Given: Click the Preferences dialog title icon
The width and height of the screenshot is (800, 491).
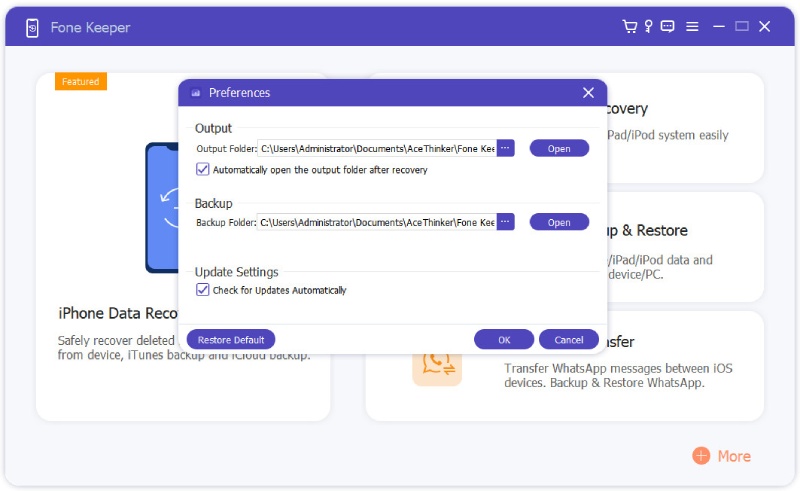Looking at the screenshot, I should pos(195,93).
